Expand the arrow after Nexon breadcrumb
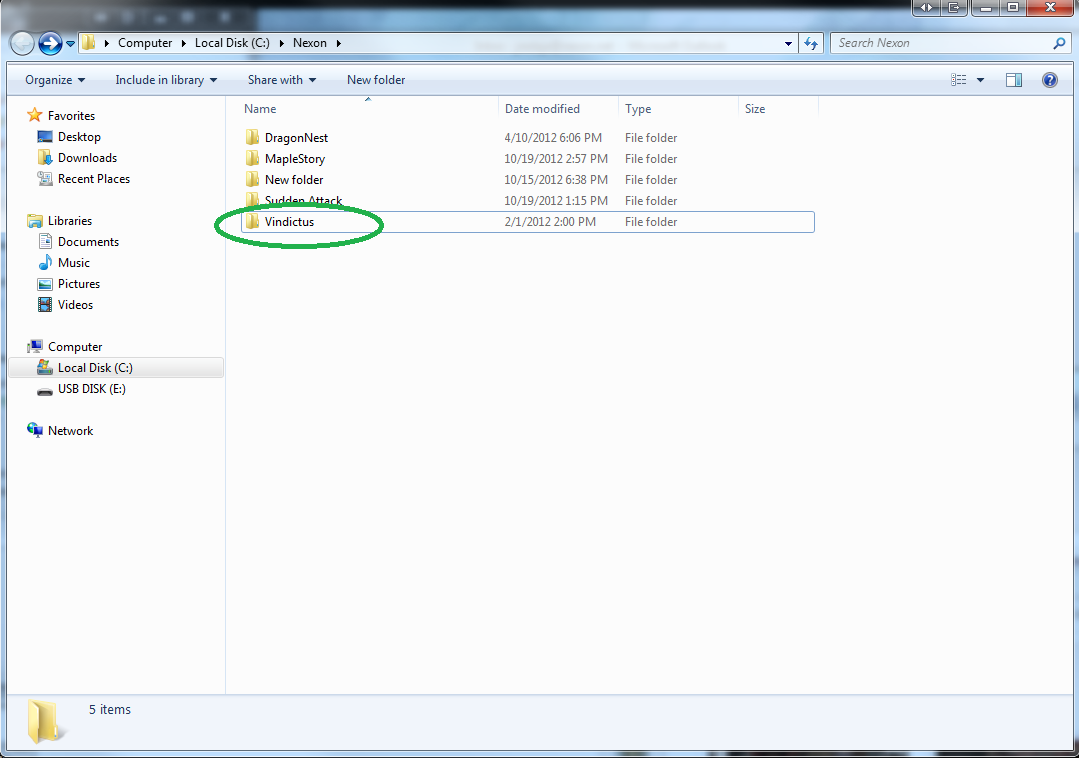1079x758 pixels. point(339,43)
